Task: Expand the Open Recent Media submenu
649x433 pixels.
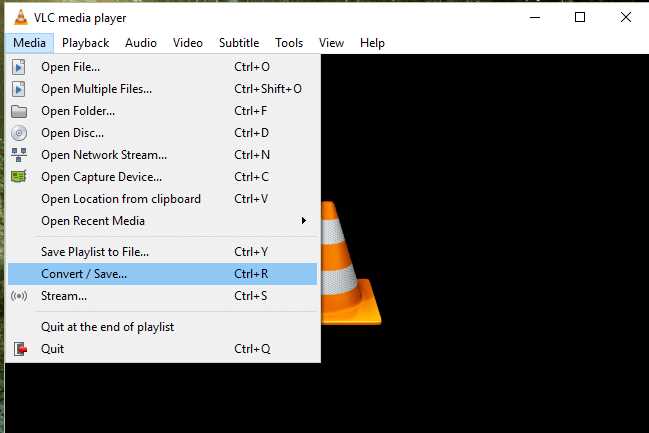Action: click(x=163, y=221)
